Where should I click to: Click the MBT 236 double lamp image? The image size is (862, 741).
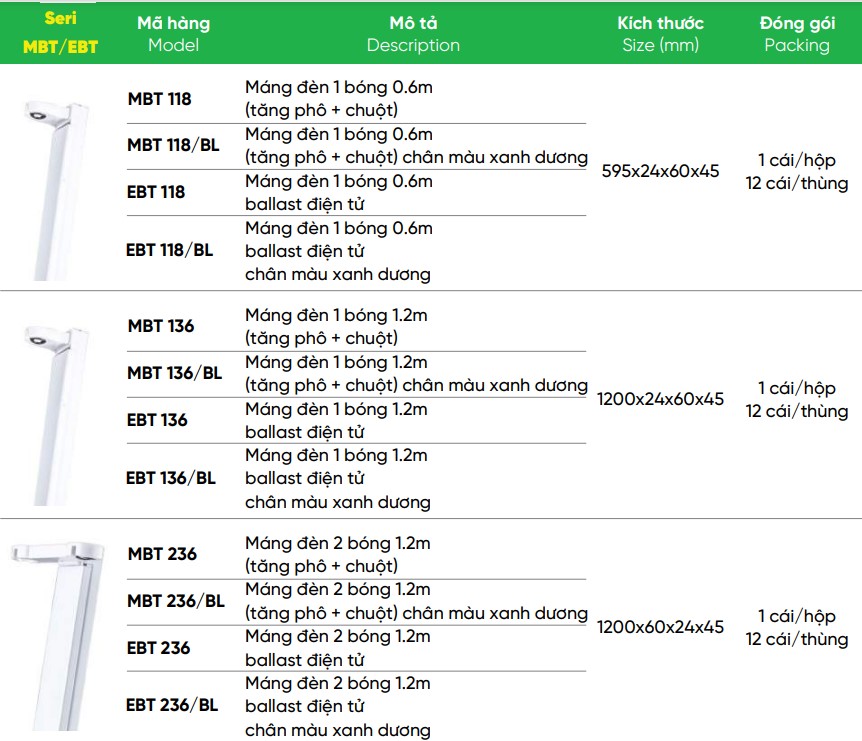58,637
